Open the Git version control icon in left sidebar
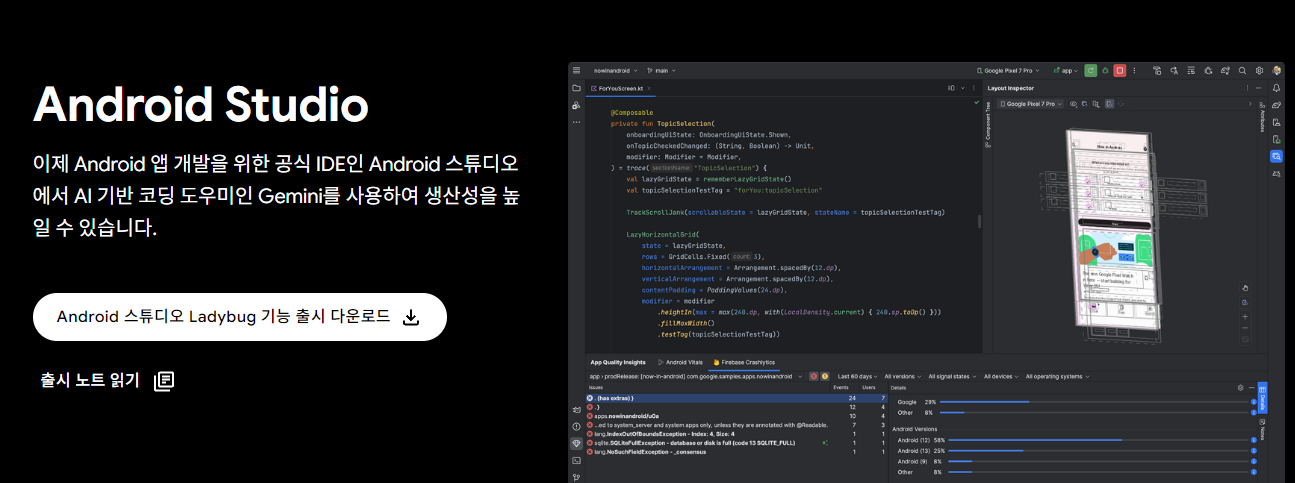The image size is (1295, 483). [x=576, y=477]
